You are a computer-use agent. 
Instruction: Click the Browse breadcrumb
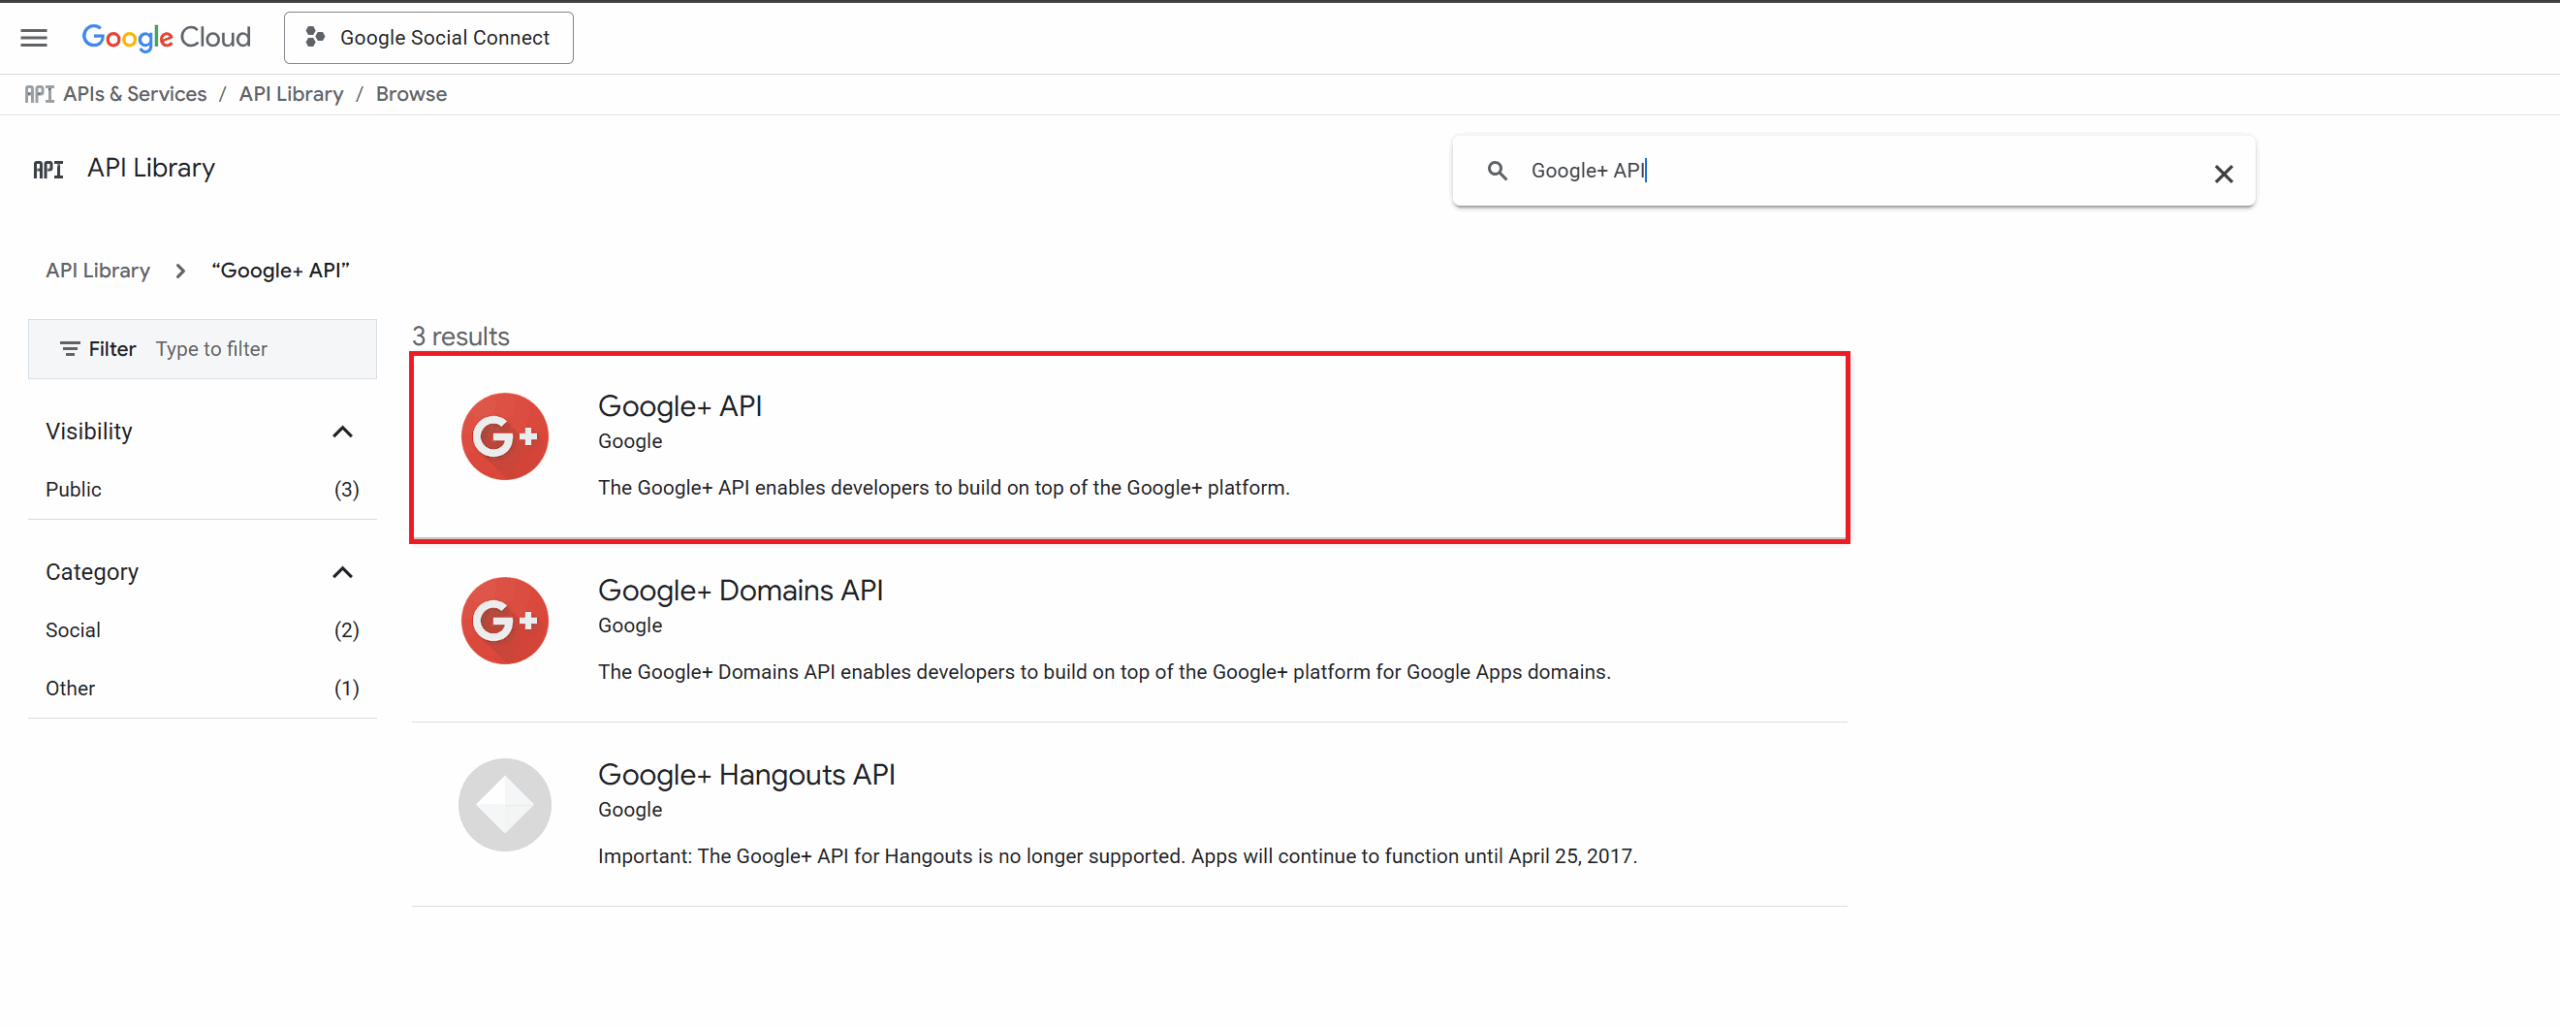tap(411, 94)
